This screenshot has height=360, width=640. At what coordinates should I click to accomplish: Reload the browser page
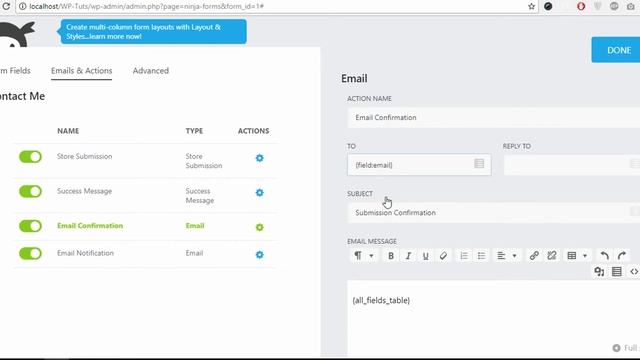[6, 6]
